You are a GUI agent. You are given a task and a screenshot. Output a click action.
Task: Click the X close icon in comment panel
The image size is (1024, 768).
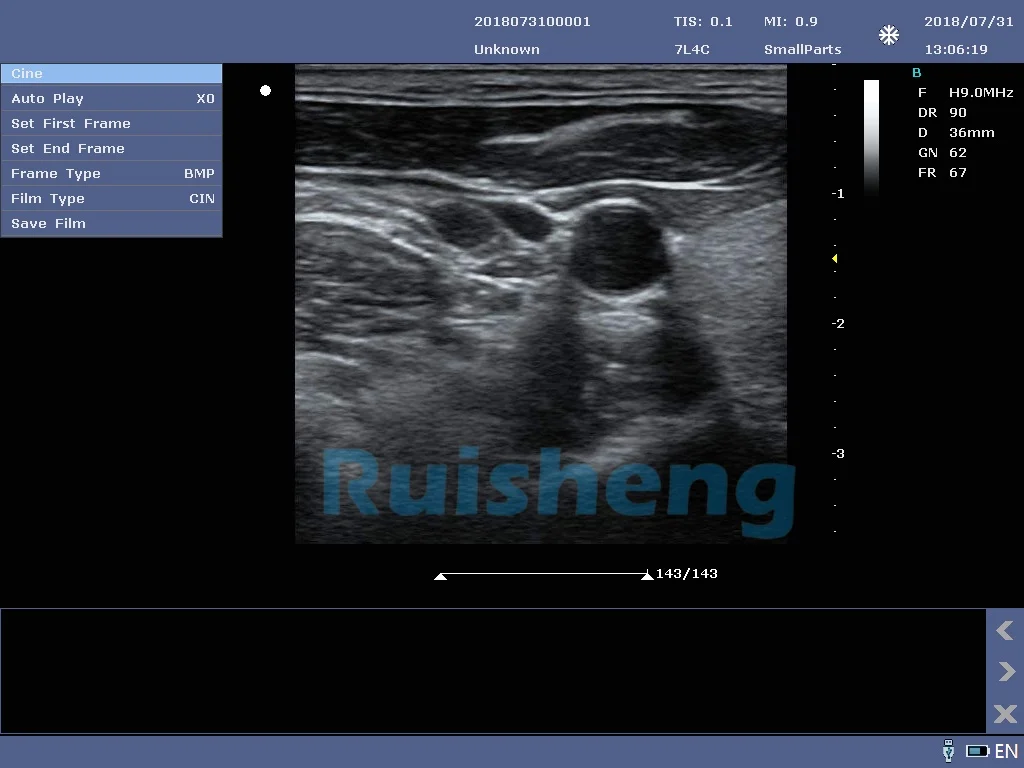1004,714
